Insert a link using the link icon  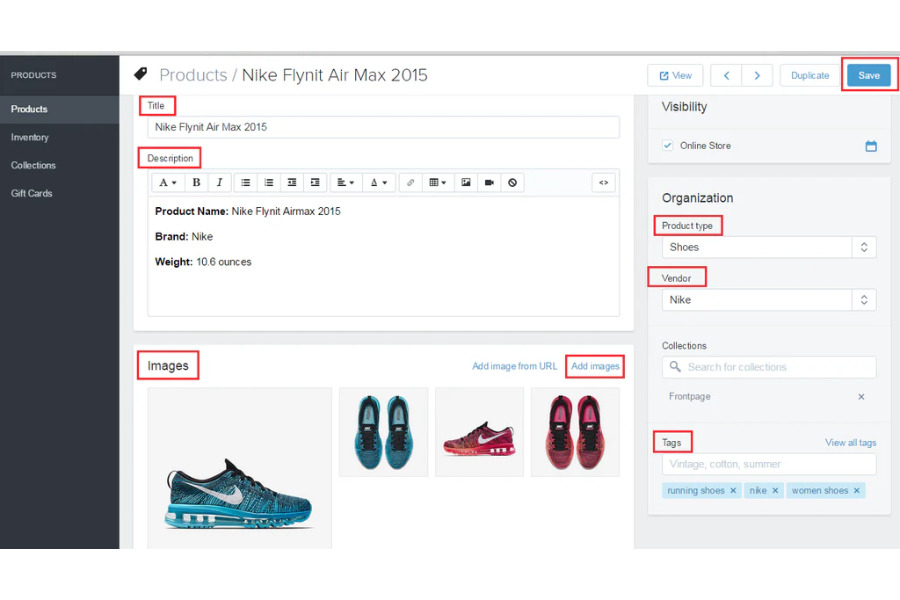coord(410,183)
